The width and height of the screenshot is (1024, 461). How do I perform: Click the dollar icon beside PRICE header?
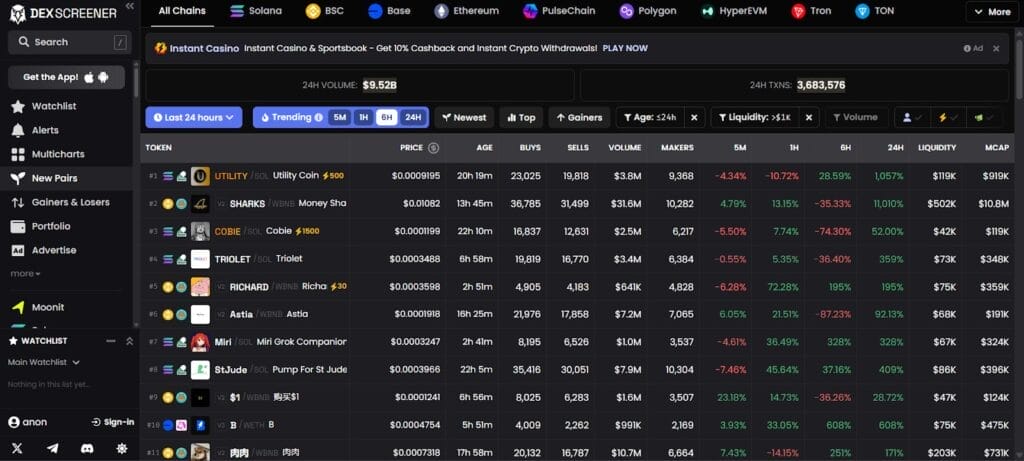point(433,147)
